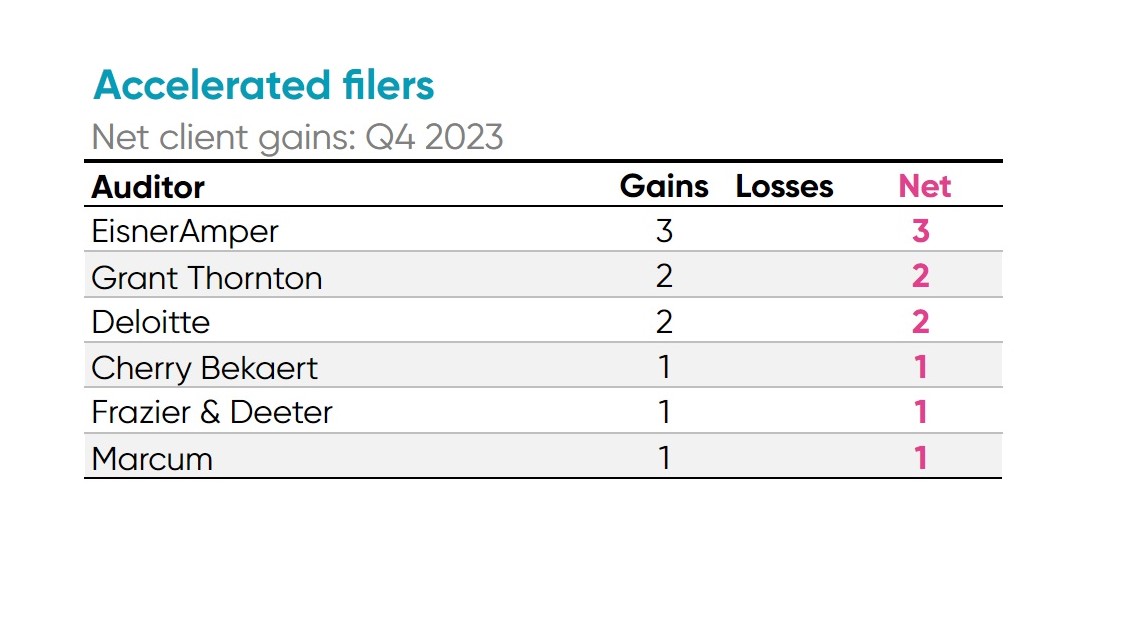1128x626 pixels.
Task: Select Marcum's pink Net value
Action: tap(921, 458)
